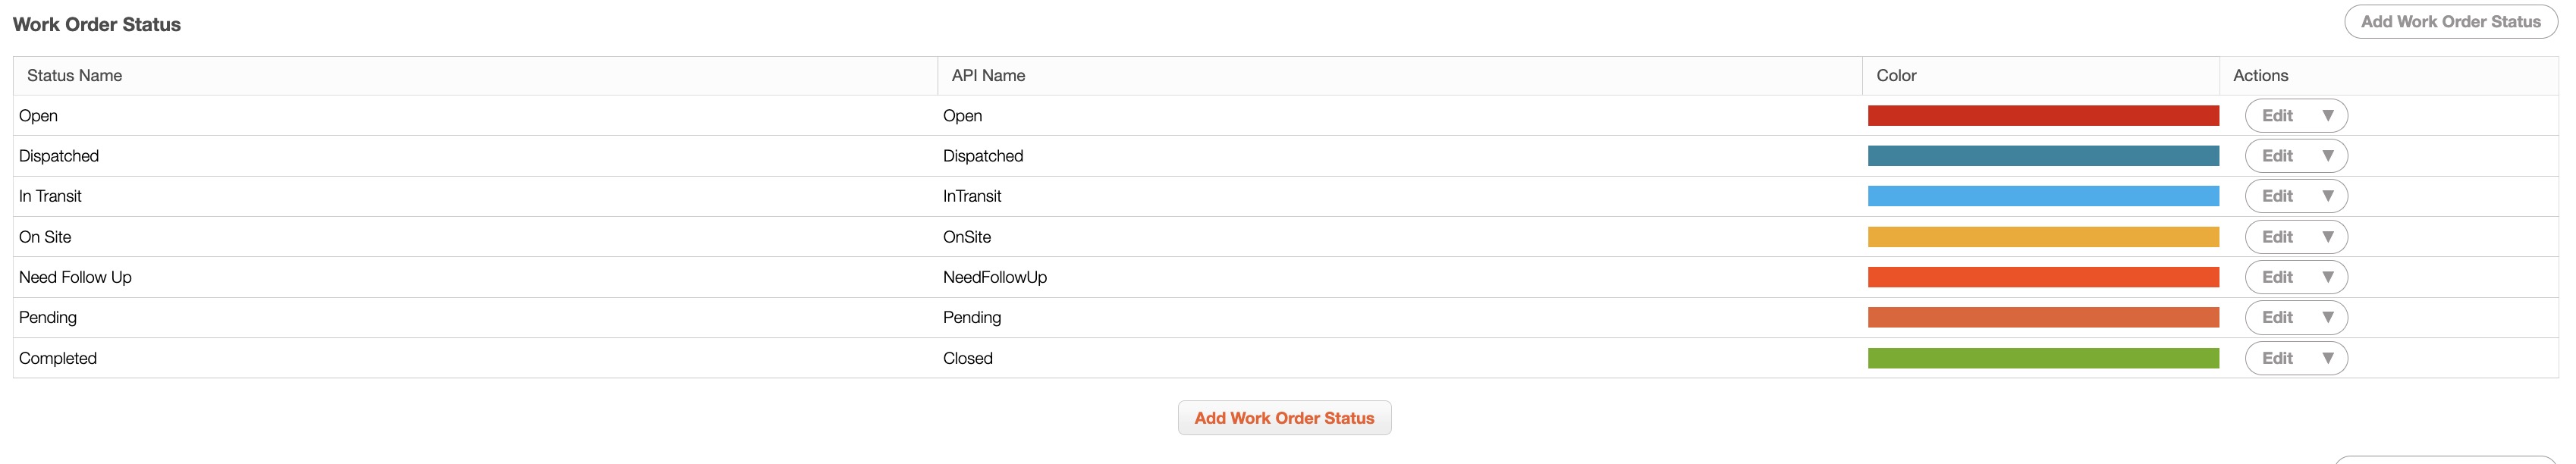Click the yellow On Site color bar

coord(2042,237)
